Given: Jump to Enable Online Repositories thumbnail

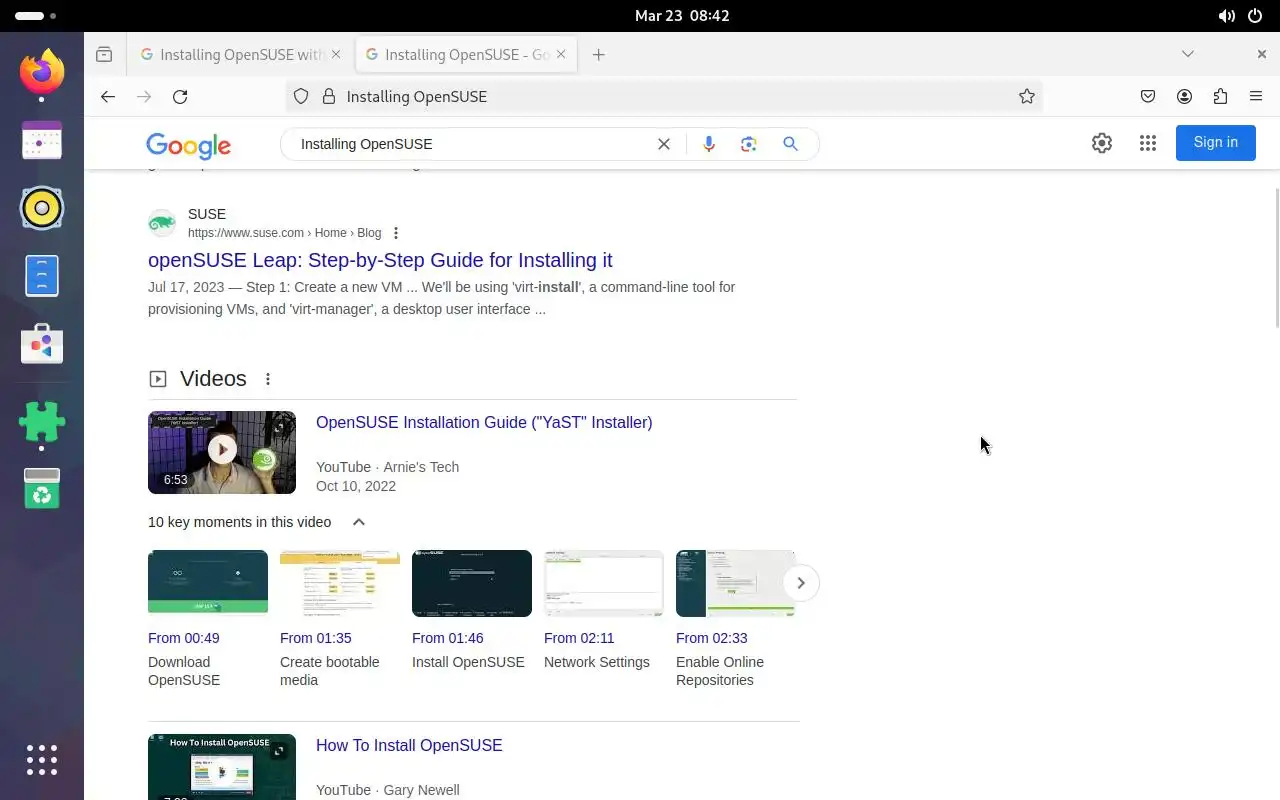Looking at the screenshot, I should point(735,583).
